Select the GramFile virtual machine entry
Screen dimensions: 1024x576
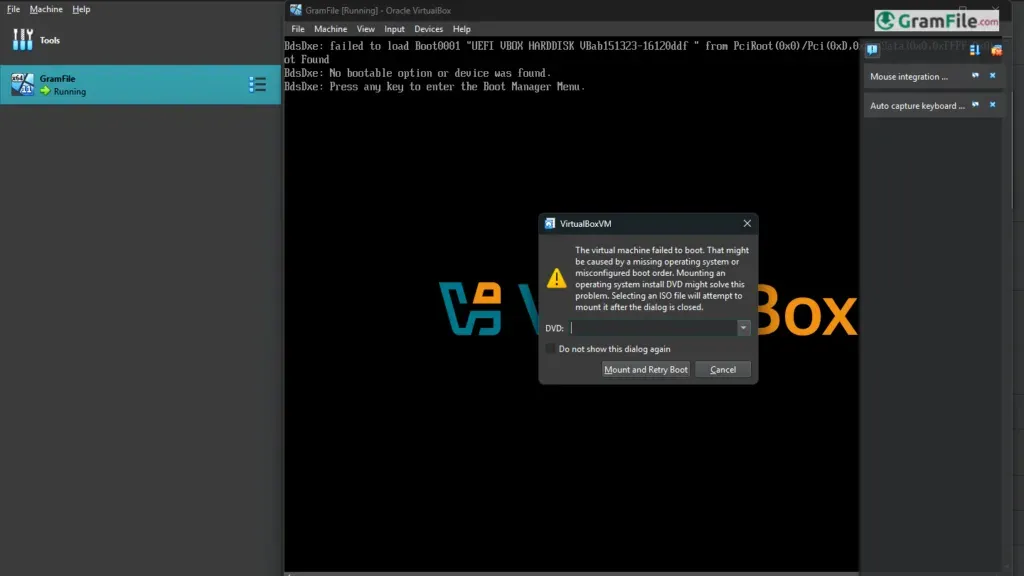point(140,84)
